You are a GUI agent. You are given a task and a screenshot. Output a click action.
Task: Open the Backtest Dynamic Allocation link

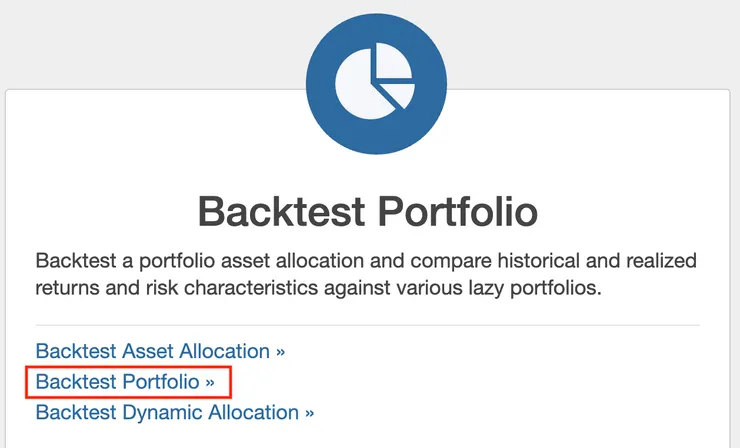[x=167, y=412]
